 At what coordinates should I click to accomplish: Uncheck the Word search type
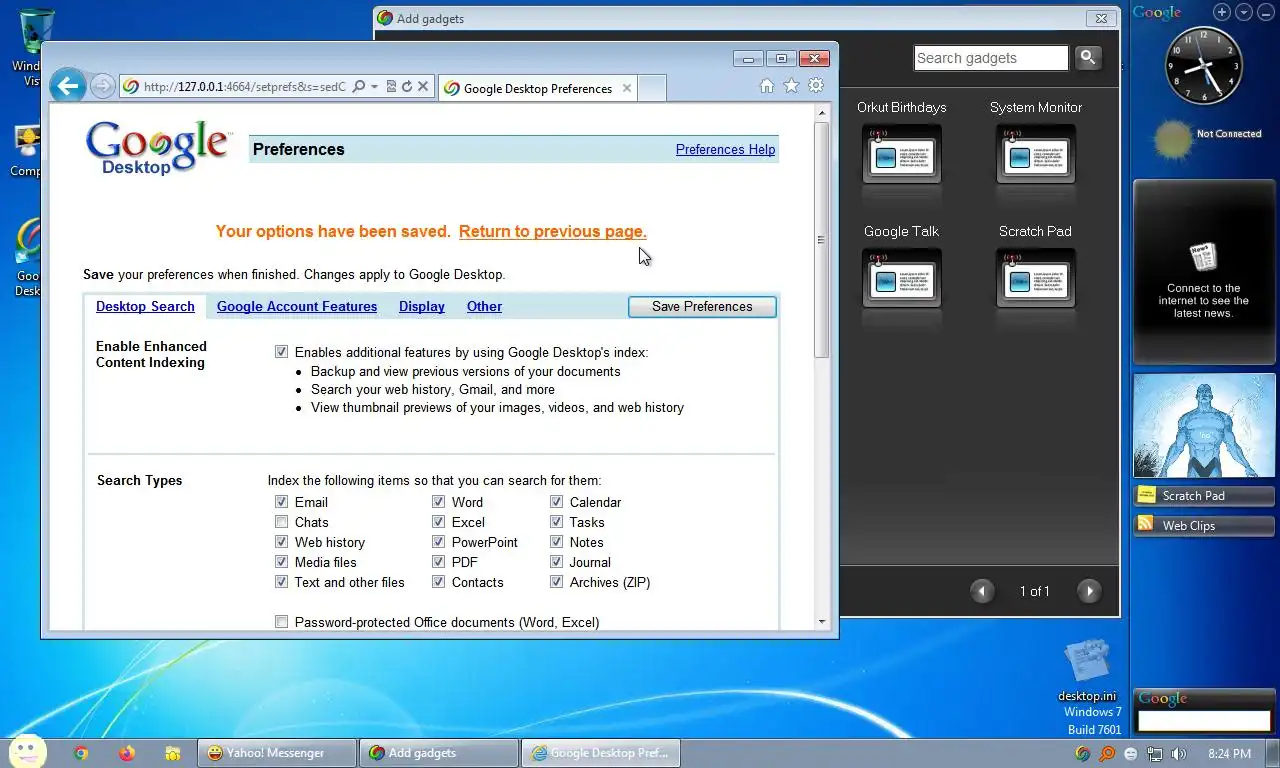click(438, 502)
